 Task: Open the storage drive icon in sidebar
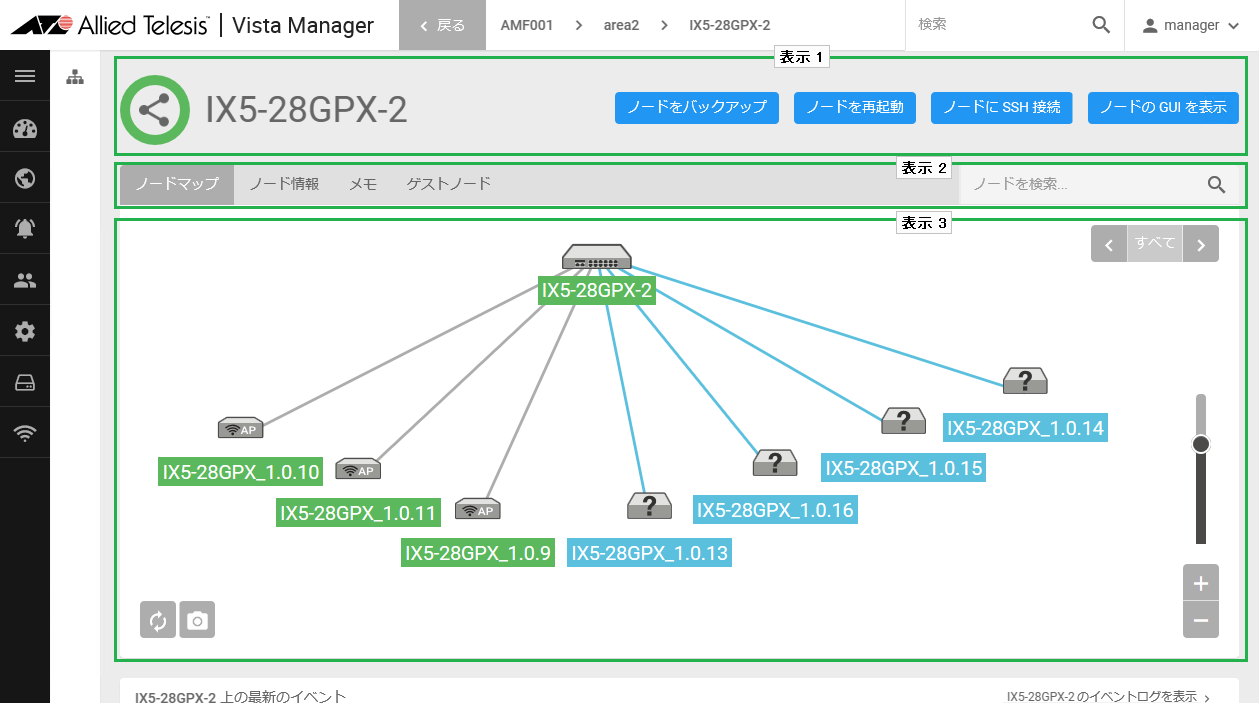coord(25,382)
